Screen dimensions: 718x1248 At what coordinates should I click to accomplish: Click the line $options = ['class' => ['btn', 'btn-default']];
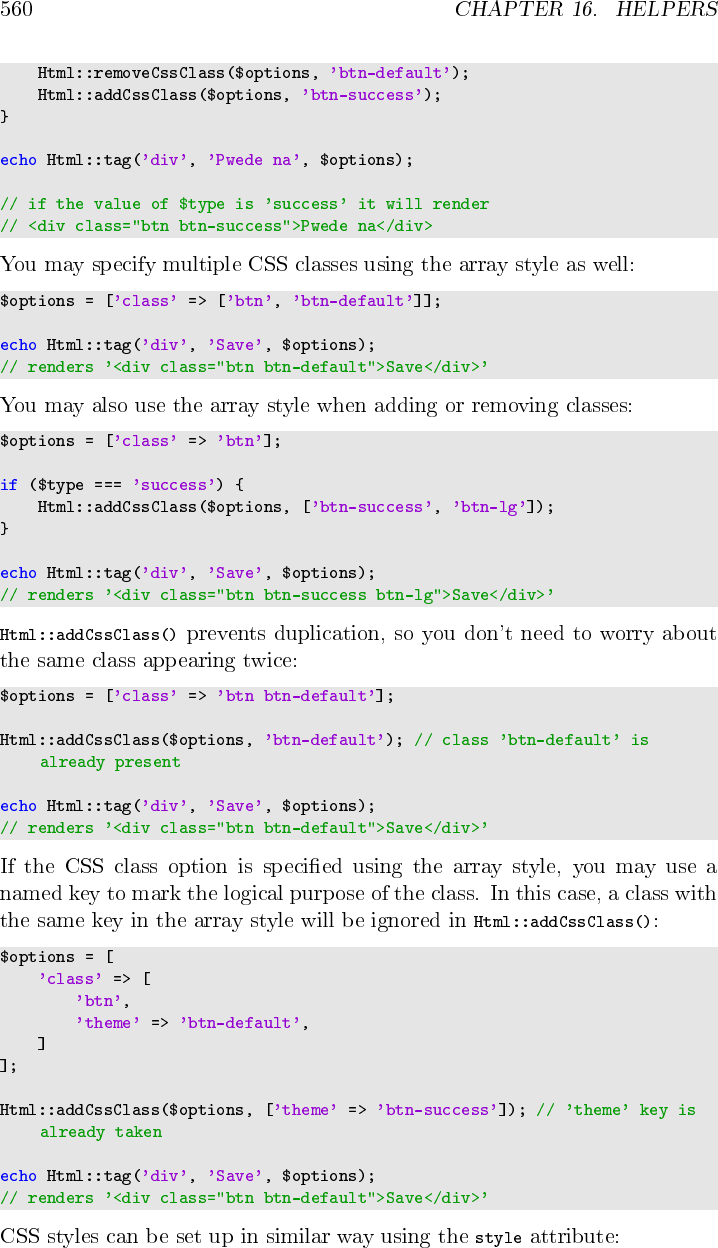pos(220,301)
